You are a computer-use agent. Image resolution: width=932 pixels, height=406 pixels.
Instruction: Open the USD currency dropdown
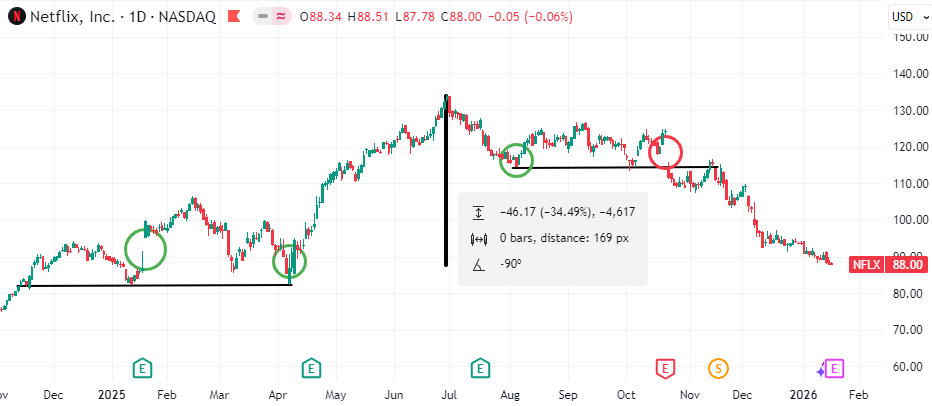point(904,16)
